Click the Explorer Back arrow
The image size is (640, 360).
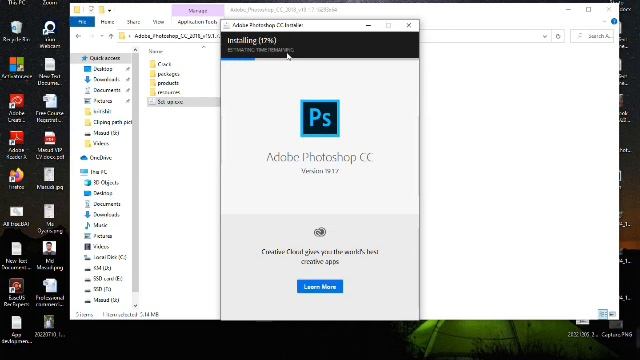78,36
